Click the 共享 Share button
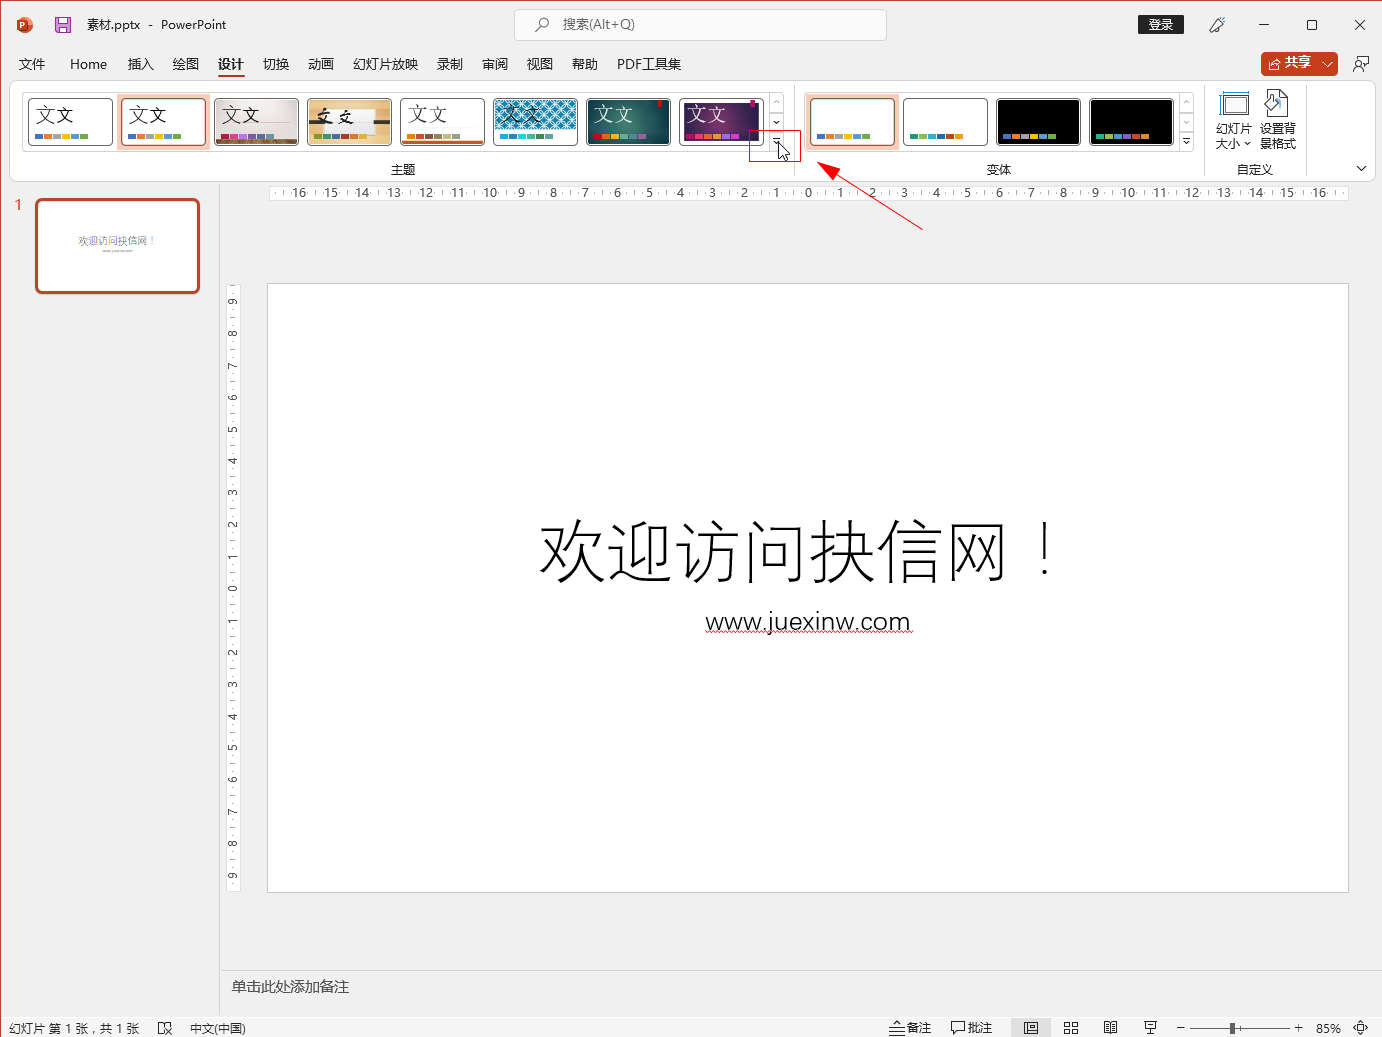1382x1037 pixels. pos(1289,63)
